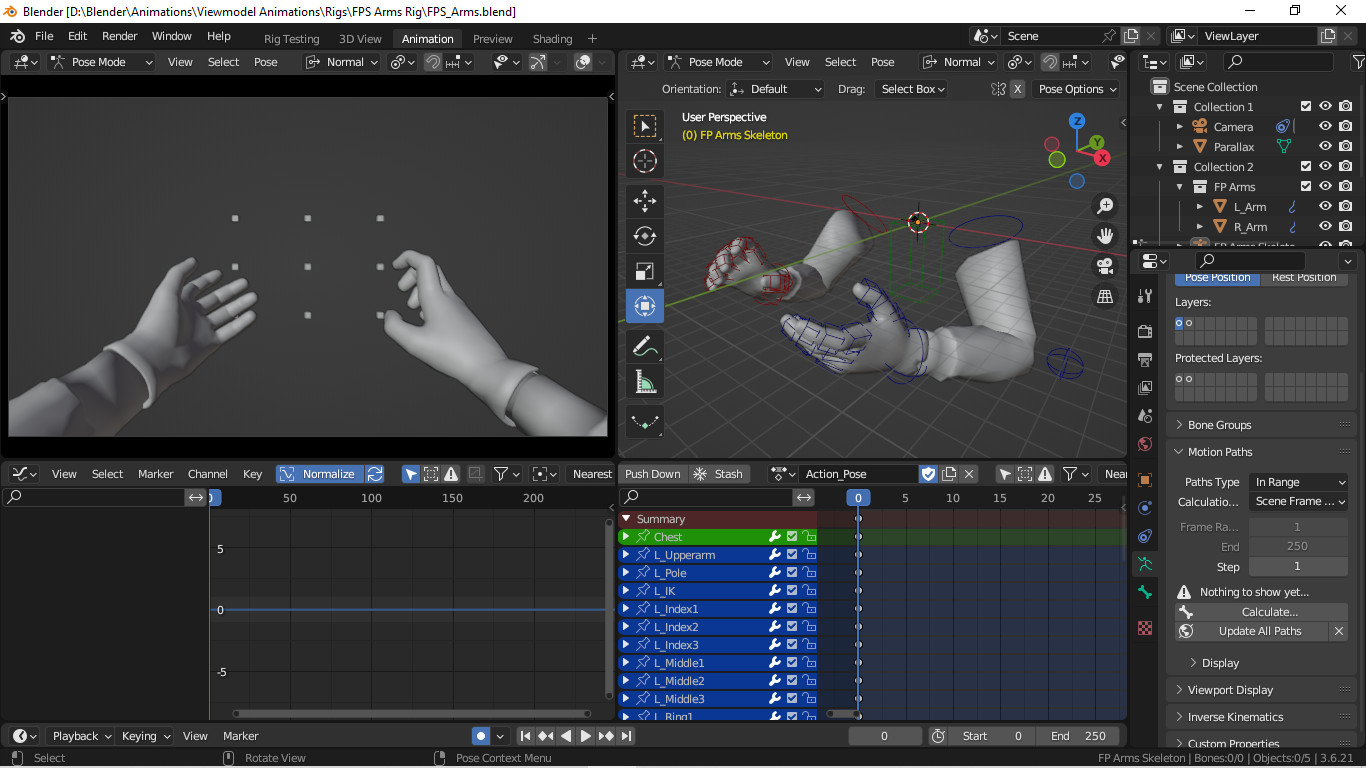The height and width of the screenshot is (768, 1366).
Task: Click the clear paths X icon
Action: (1338, 631)
